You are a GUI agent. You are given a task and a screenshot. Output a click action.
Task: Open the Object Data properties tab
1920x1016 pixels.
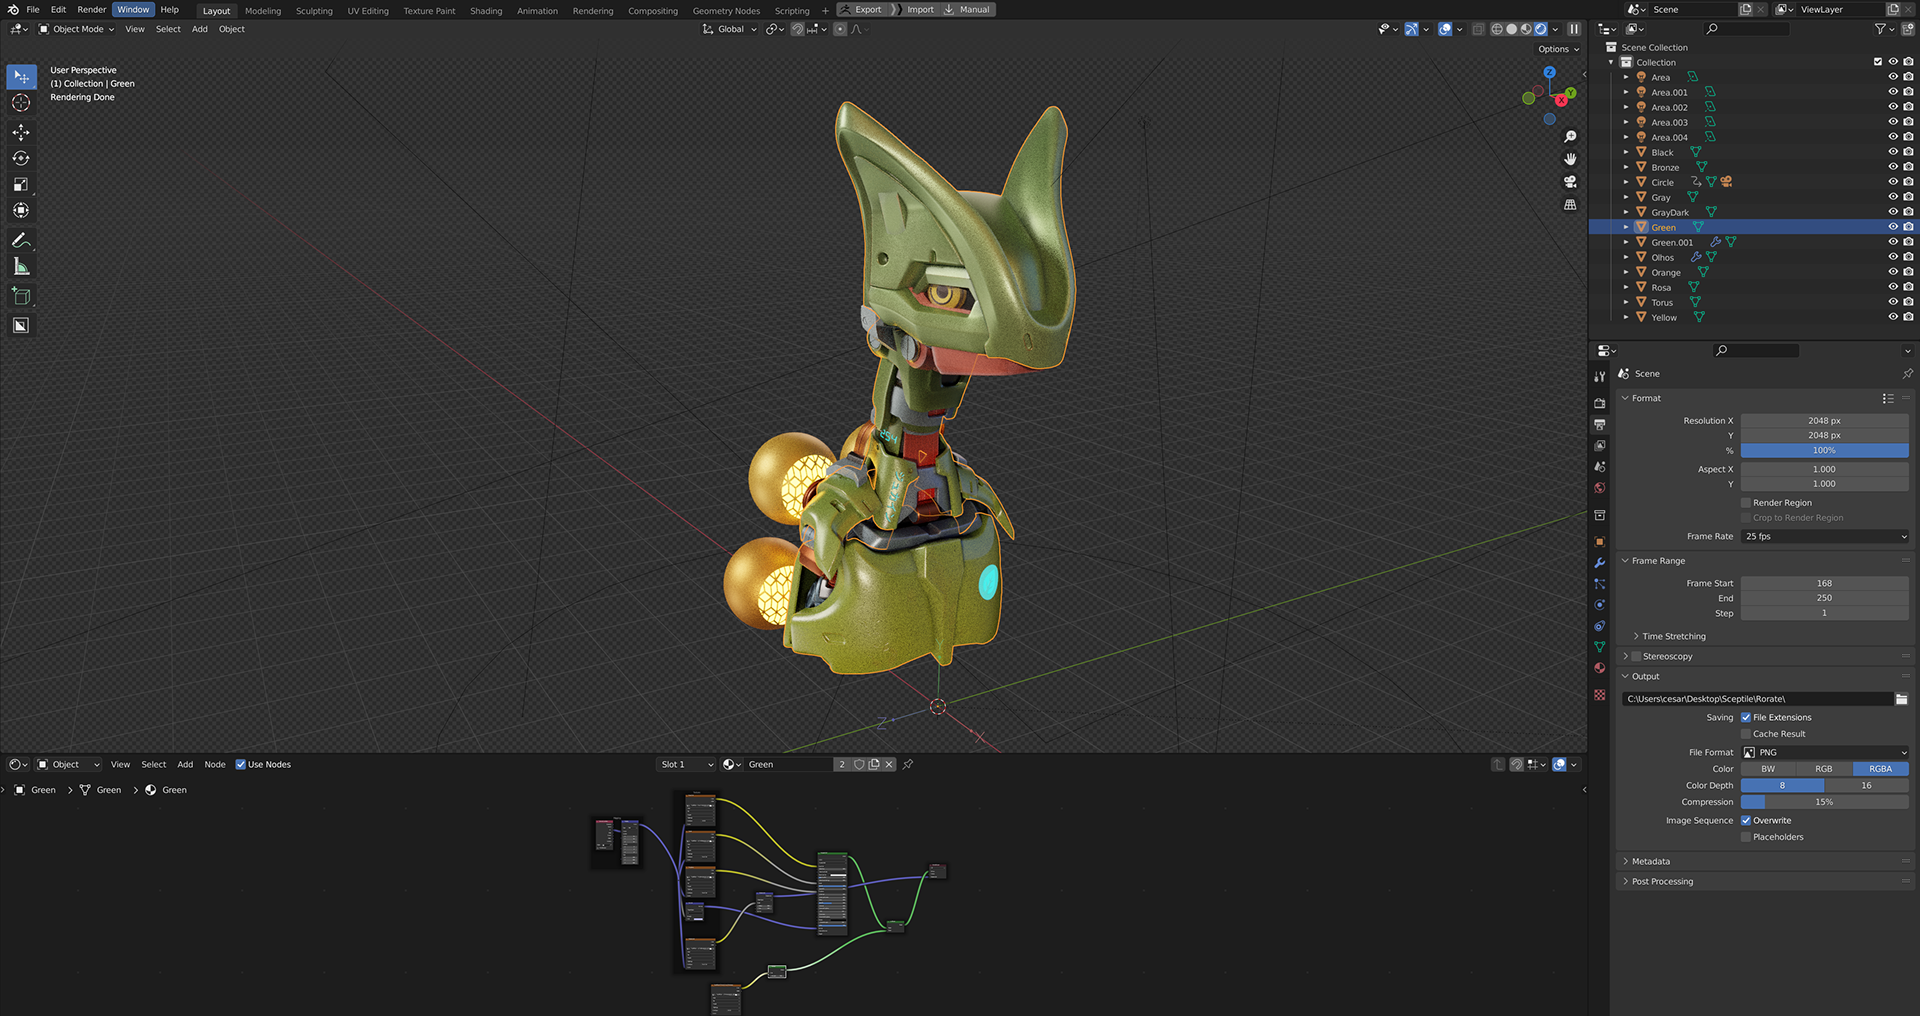(1600, 647)
